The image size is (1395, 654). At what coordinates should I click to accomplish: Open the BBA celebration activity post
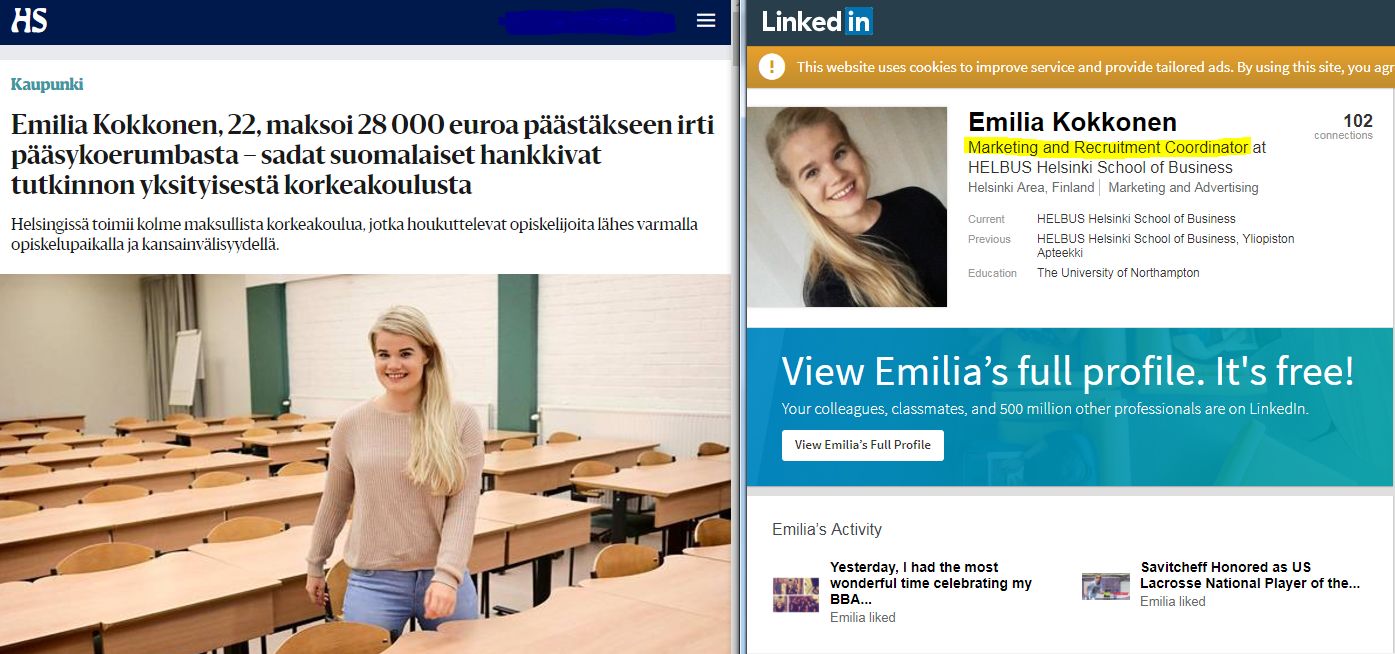(931, 583)
